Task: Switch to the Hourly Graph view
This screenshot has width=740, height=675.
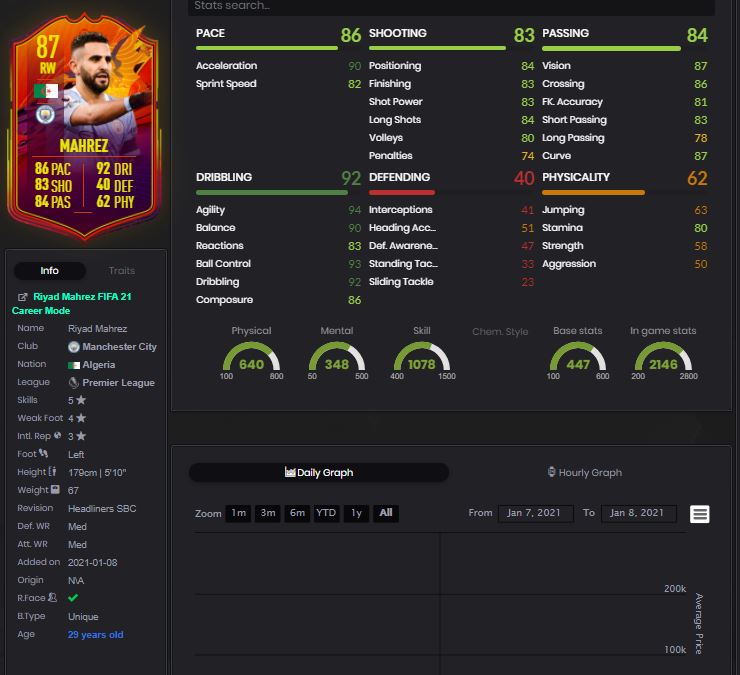Action: (x=585, y=472)
